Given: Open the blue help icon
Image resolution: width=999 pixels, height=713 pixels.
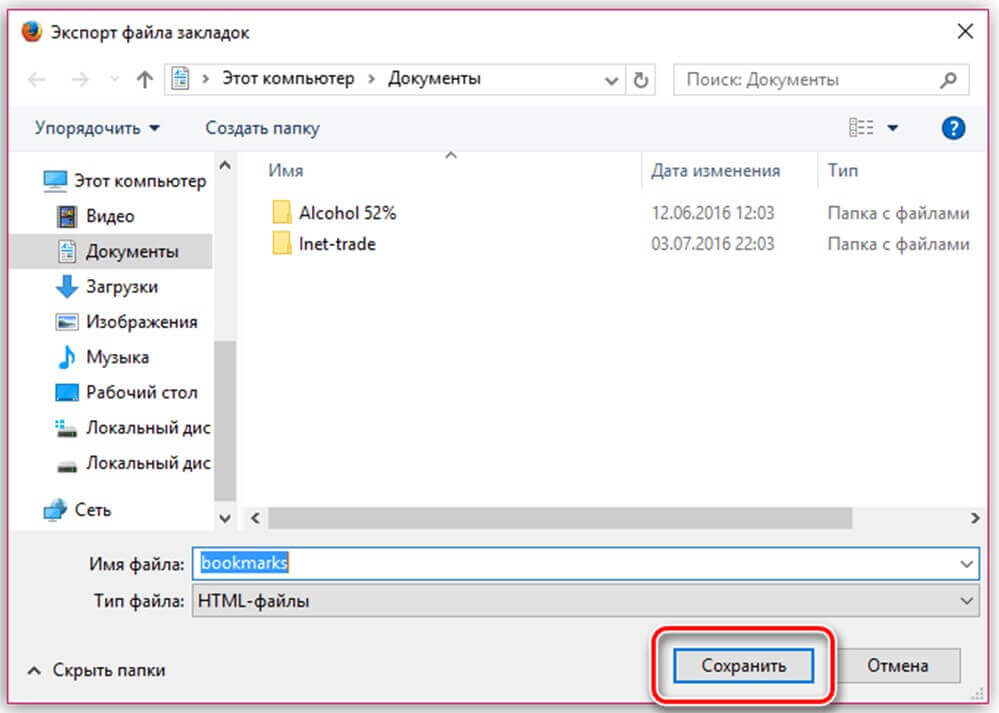Looking at the screenshot, I should click(953, 128).
